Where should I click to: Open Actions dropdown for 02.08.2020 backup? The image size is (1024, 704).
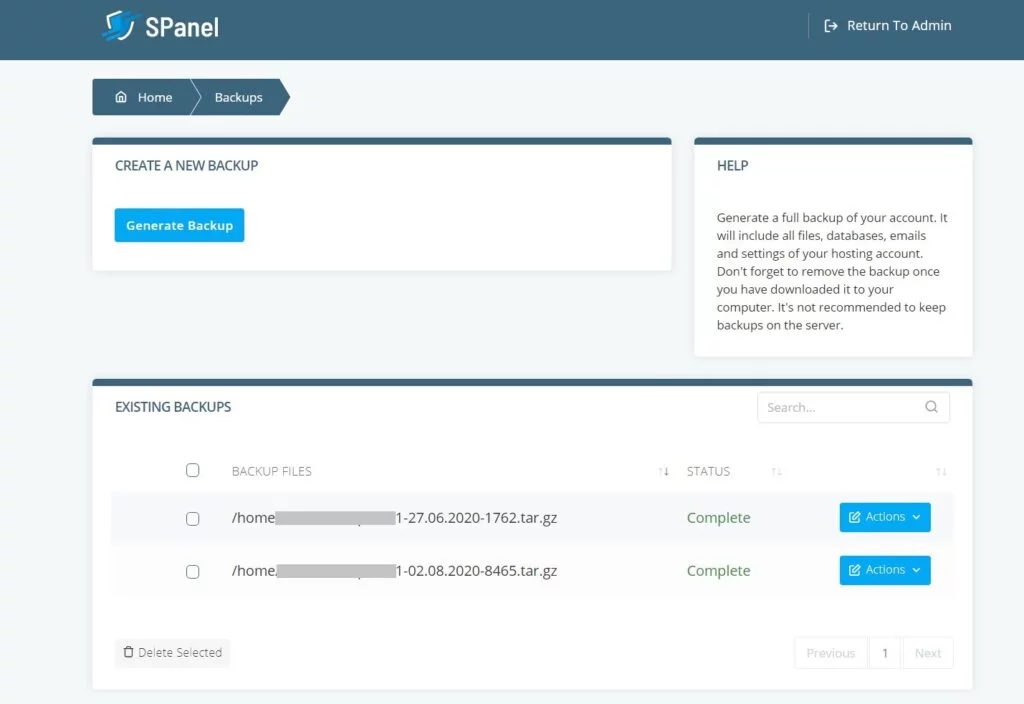[x=885, y=570]
